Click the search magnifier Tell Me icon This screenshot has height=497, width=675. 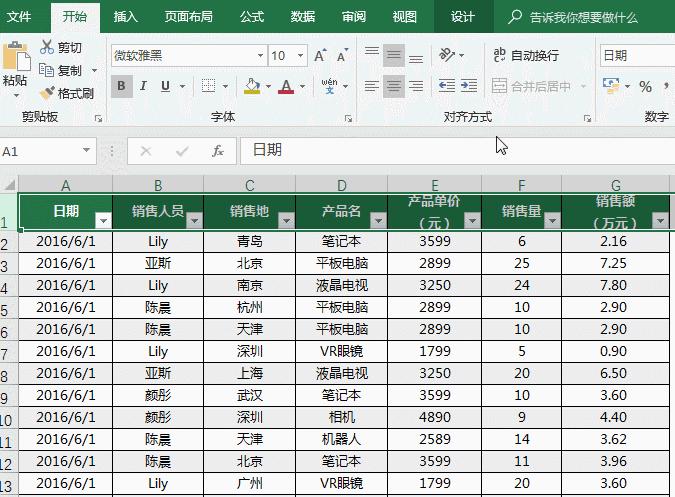[514, 17]
